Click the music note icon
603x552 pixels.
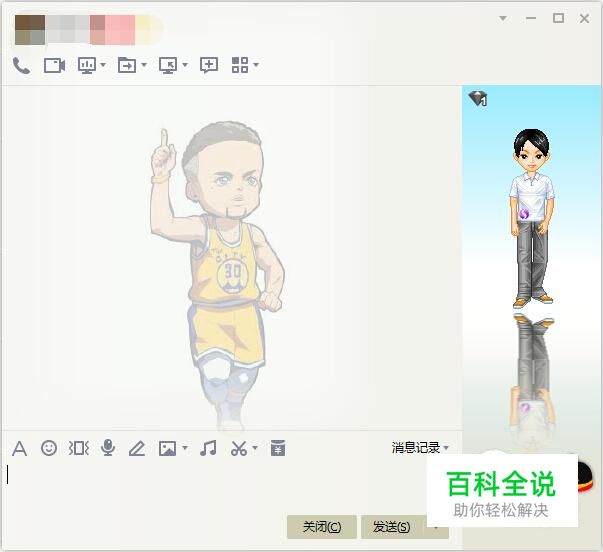(208, 448)
